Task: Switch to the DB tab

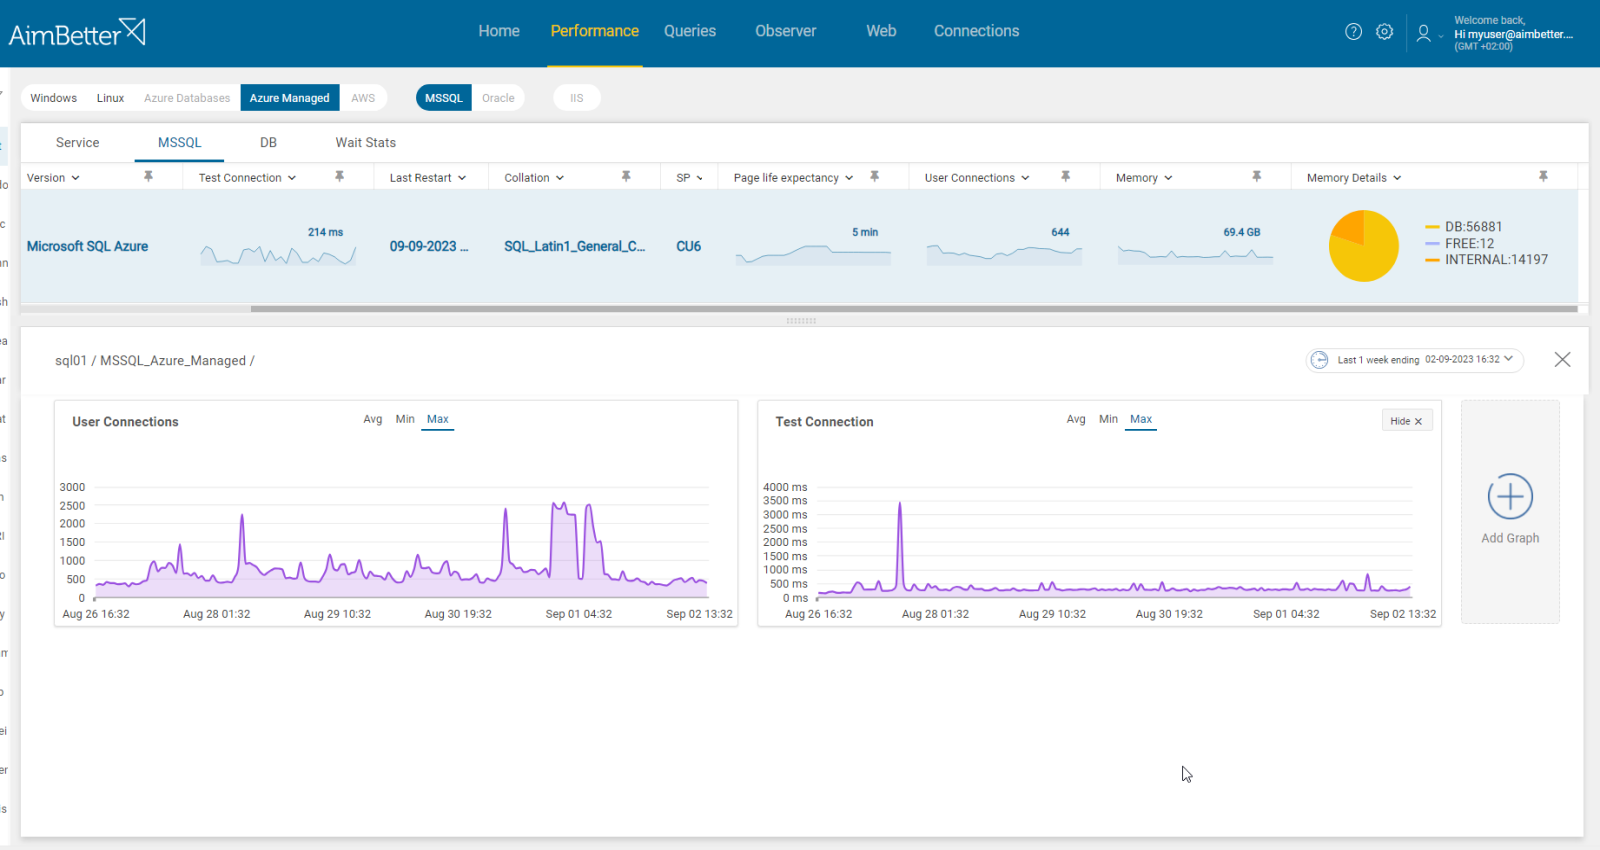Action: pyautogui.click(x=268, y=143)
